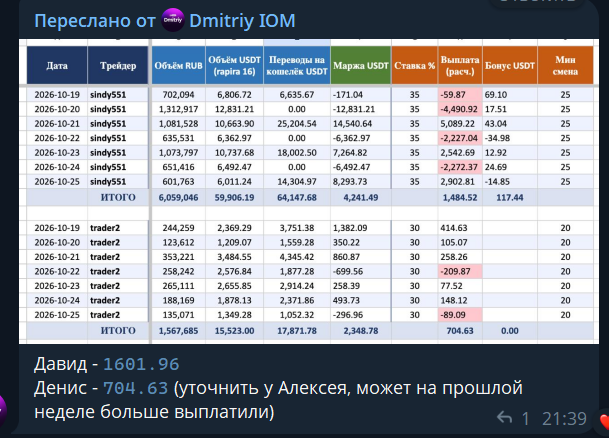Click cell 702,094 in the sindy551 rows
This screenshot has width=609, height=438.
click(x=178, y=95)
